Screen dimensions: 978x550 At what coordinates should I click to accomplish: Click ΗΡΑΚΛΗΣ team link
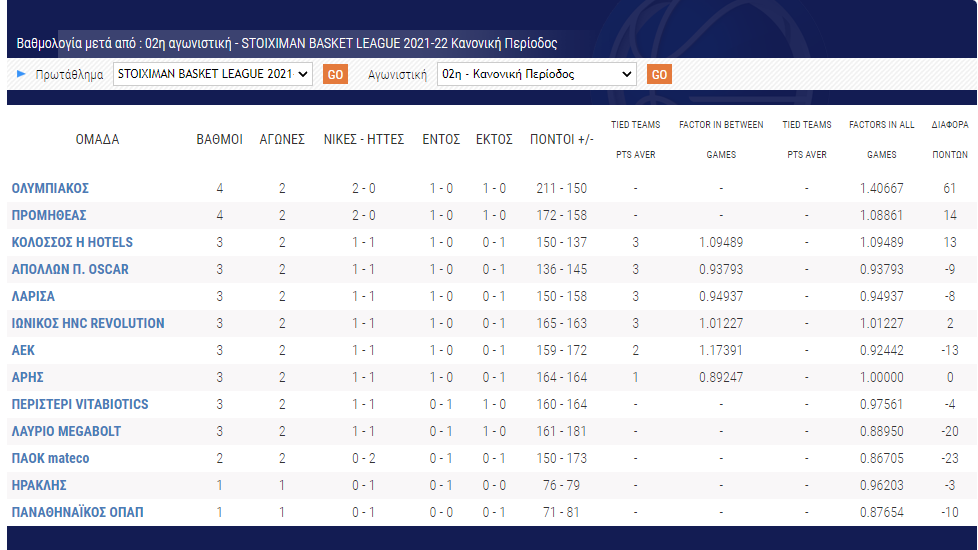39,485
